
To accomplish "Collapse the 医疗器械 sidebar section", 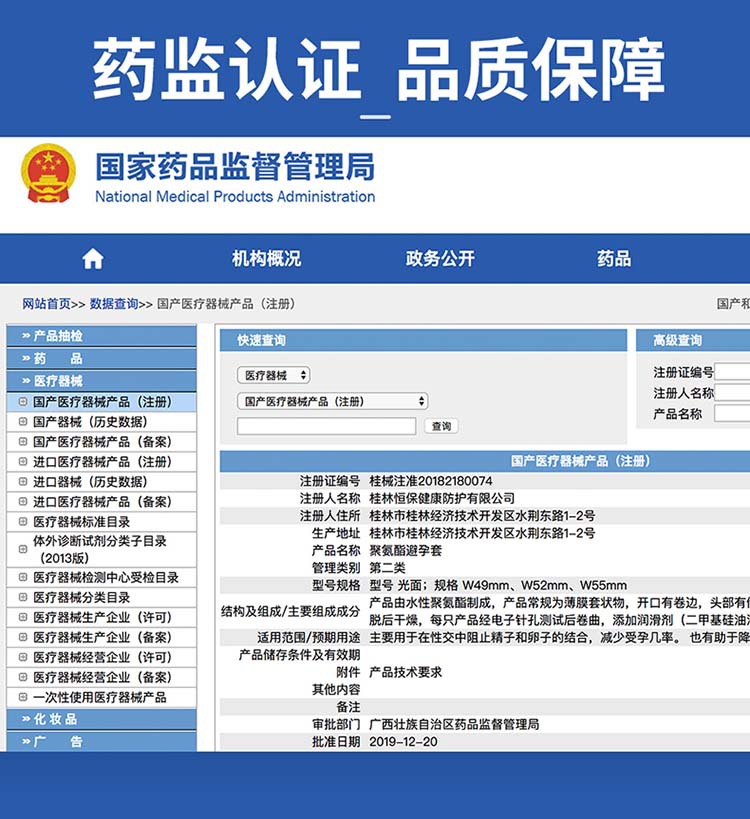I will click(102, 381).
